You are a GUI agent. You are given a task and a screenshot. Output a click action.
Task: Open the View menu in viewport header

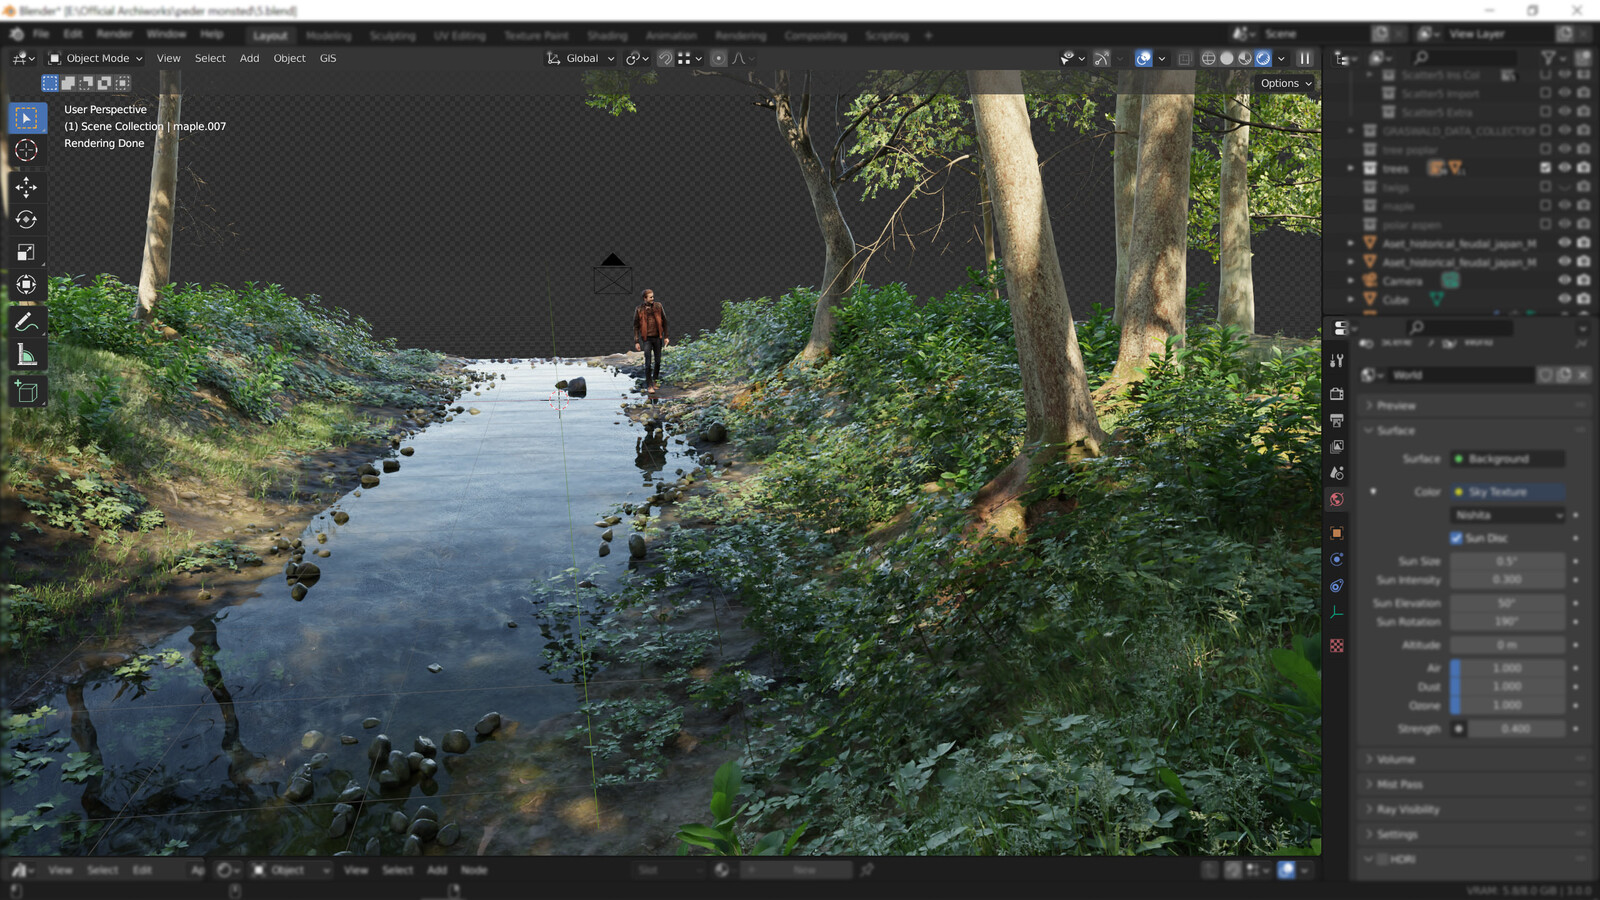click(x=169, y=58)
